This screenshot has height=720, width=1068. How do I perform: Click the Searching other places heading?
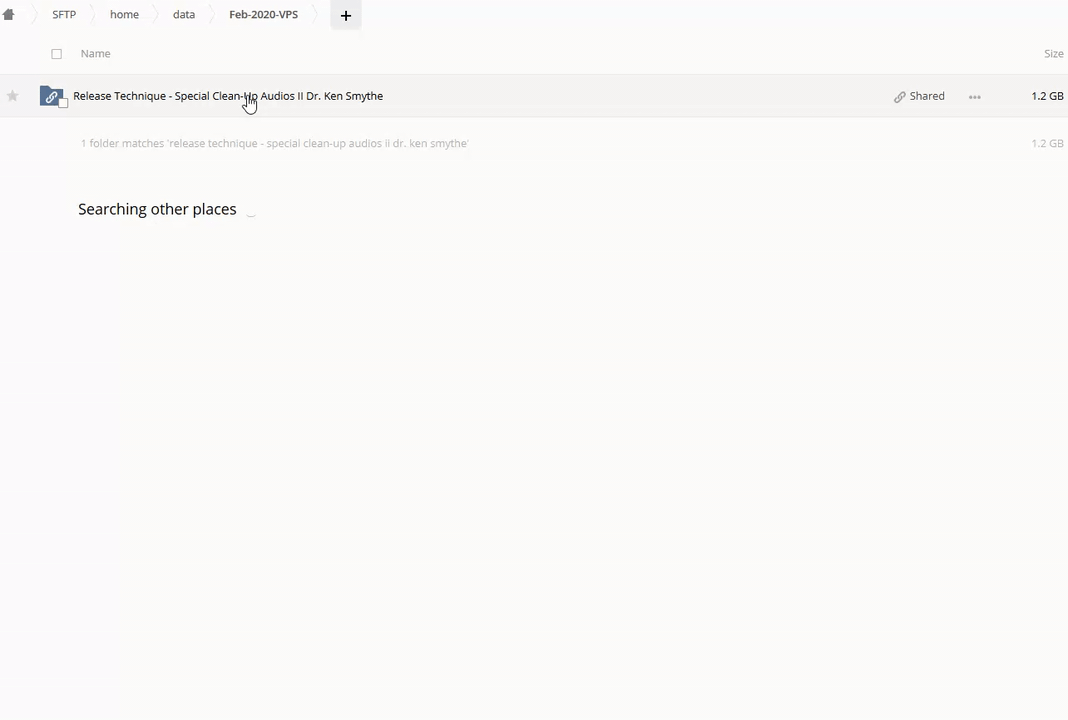point(157,209)
